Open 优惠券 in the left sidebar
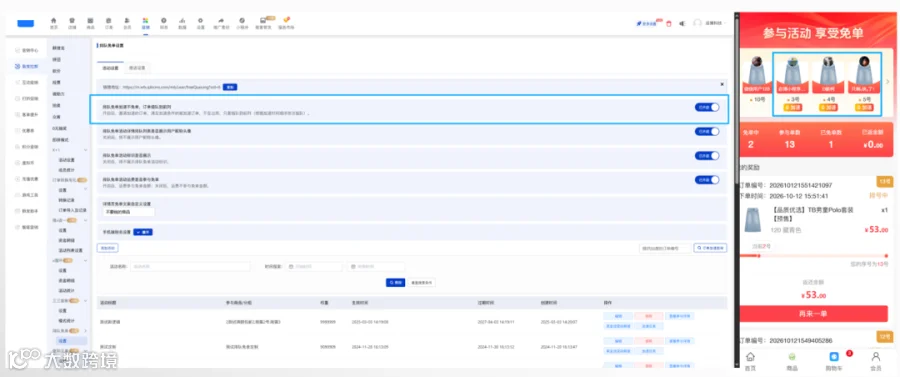 [25, 131]
